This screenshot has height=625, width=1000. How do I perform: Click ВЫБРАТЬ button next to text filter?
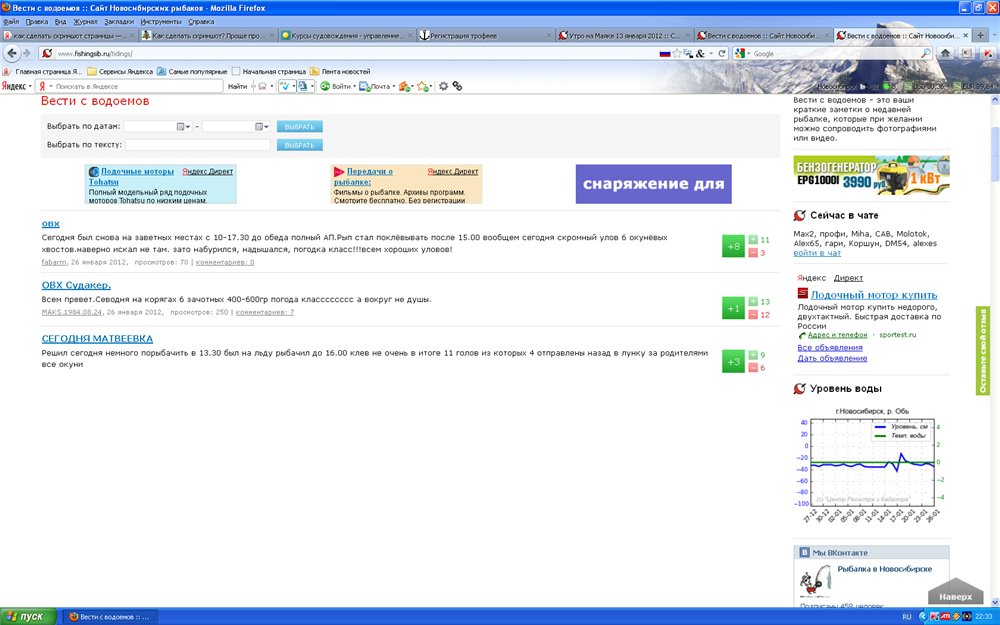coord(299,146)
